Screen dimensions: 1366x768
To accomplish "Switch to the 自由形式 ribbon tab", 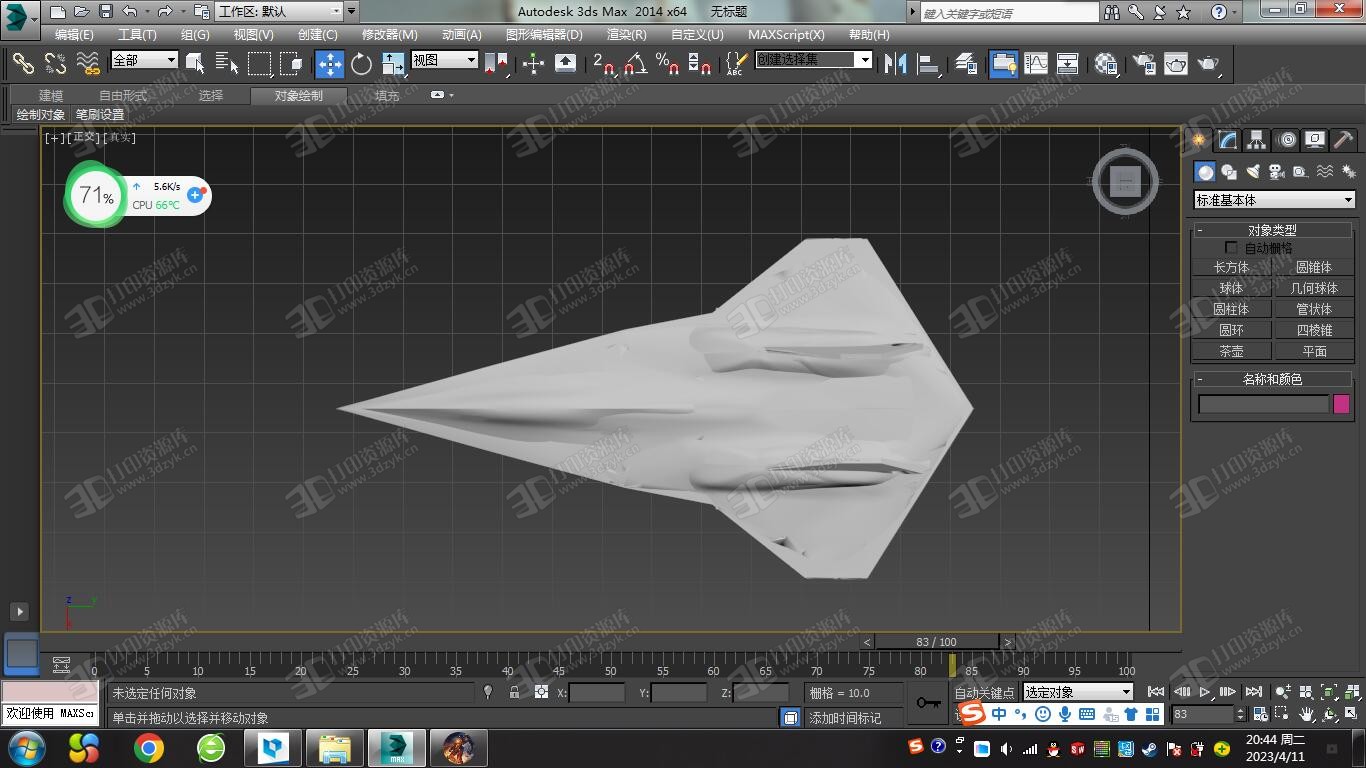I will click(122, 96).
